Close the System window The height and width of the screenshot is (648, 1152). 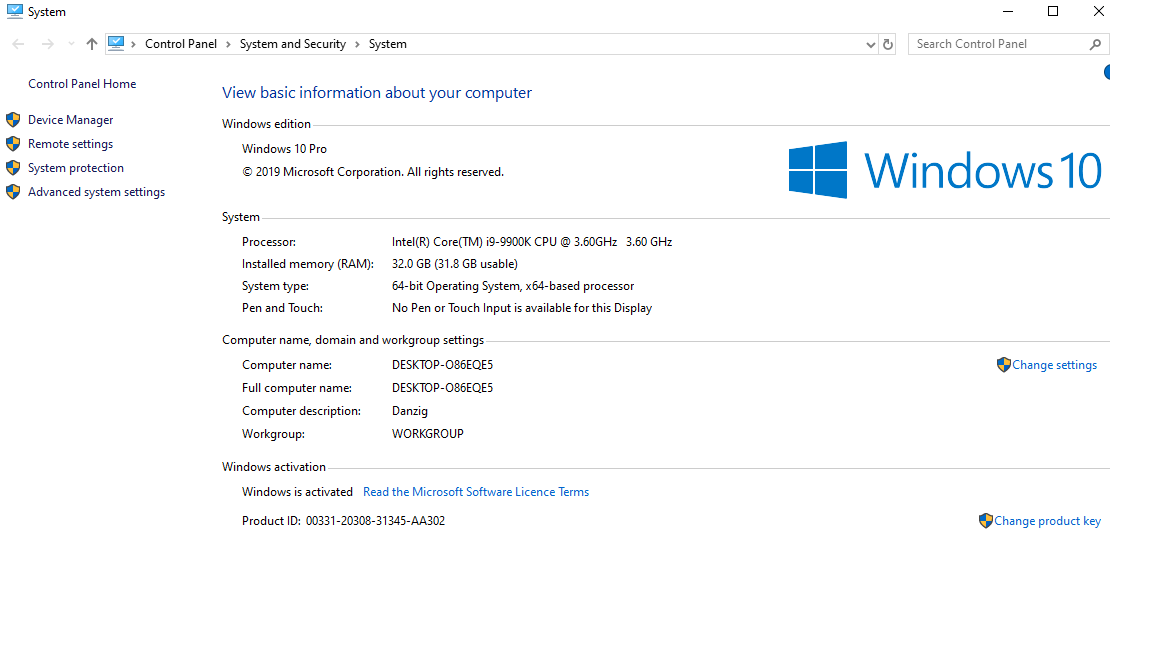click(x=1098, y=11)
